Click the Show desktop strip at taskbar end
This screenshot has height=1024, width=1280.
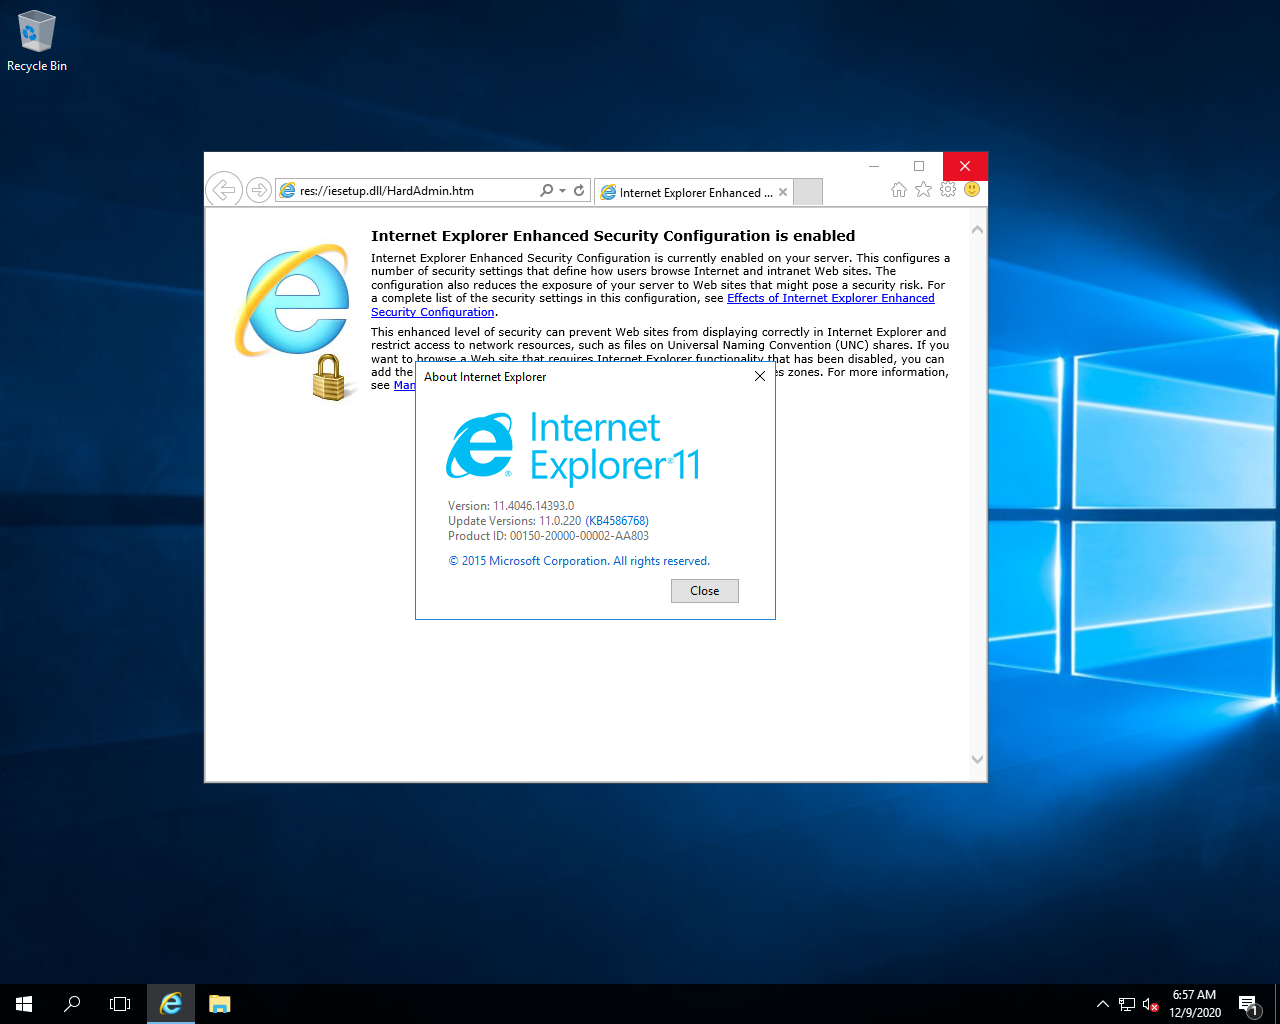[1277, 1004]
